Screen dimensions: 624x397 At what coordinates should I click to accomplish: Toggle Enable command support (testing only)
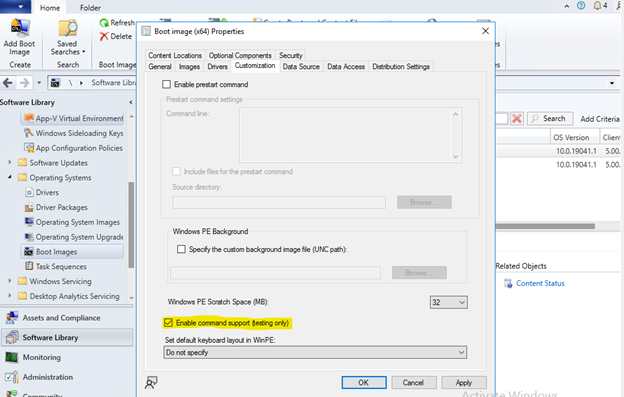[168, 323]
